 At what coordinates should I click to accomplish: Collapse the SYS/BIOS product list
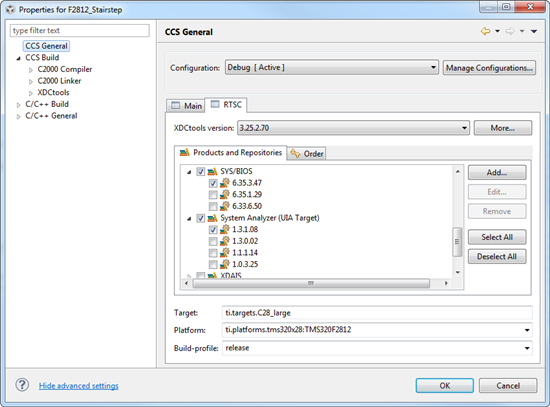(x=189, y=172)
